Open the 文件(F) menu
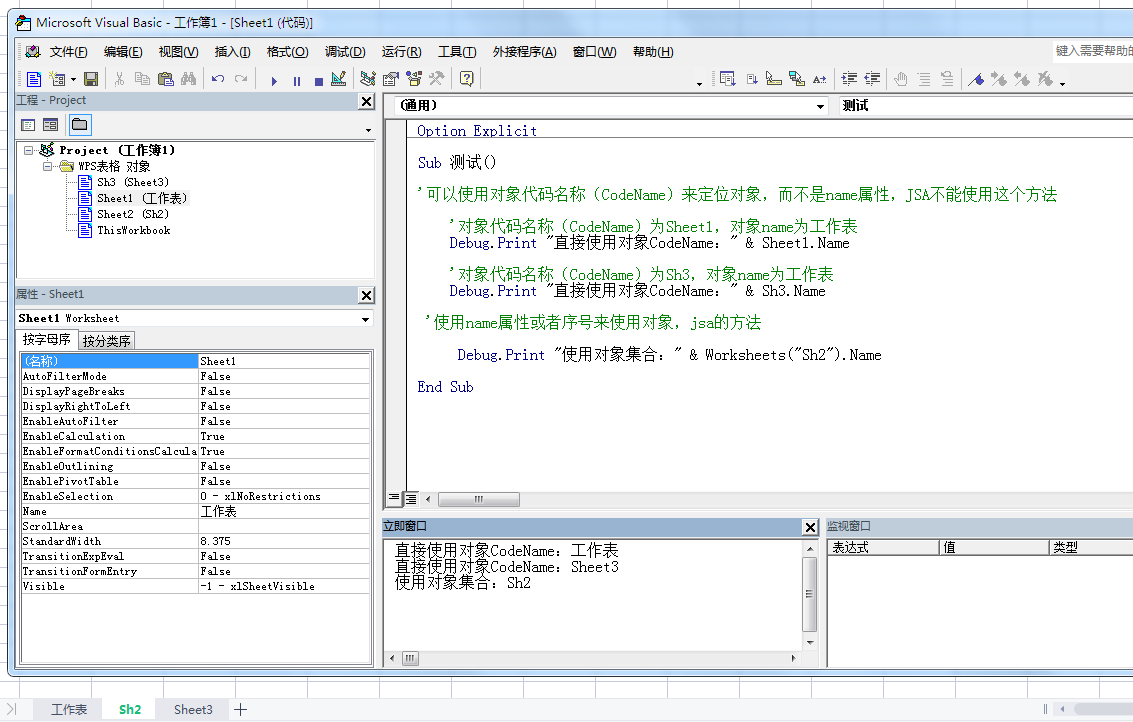The image size is (1133, 722). coord(68,52)
